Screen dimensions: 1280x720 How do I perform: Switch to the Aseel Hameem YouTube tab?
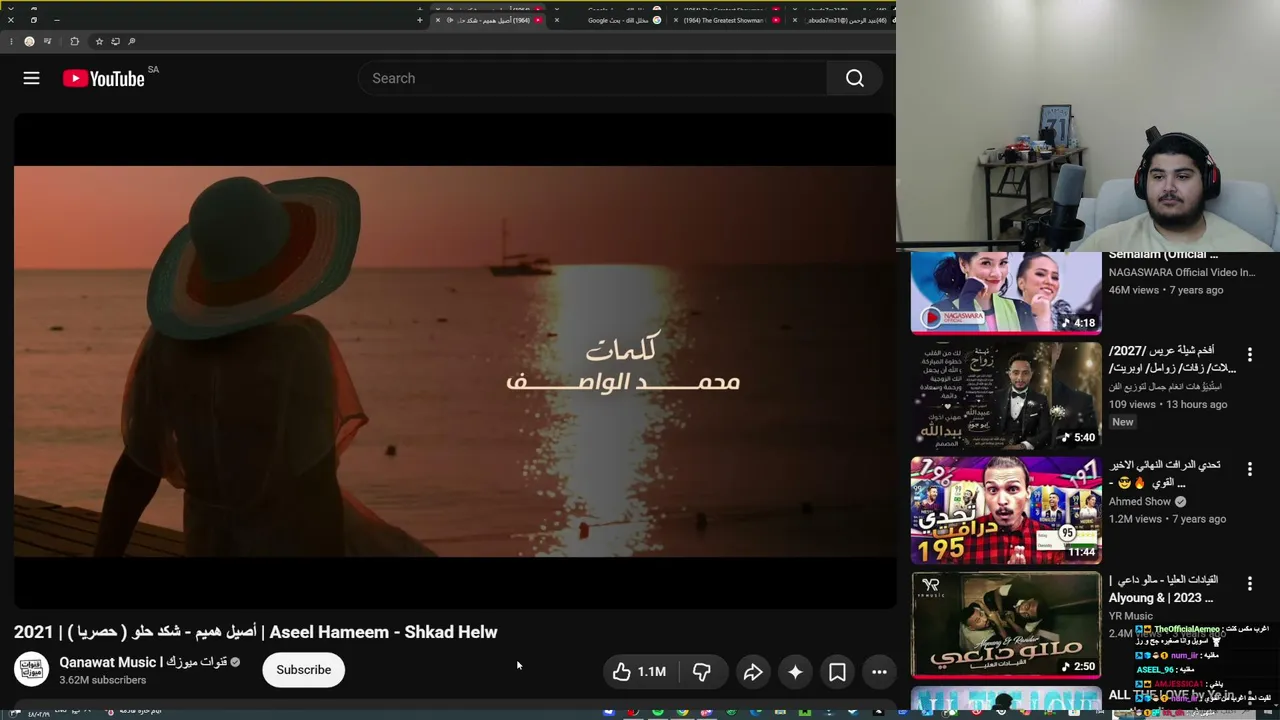[x=490, y=20]
